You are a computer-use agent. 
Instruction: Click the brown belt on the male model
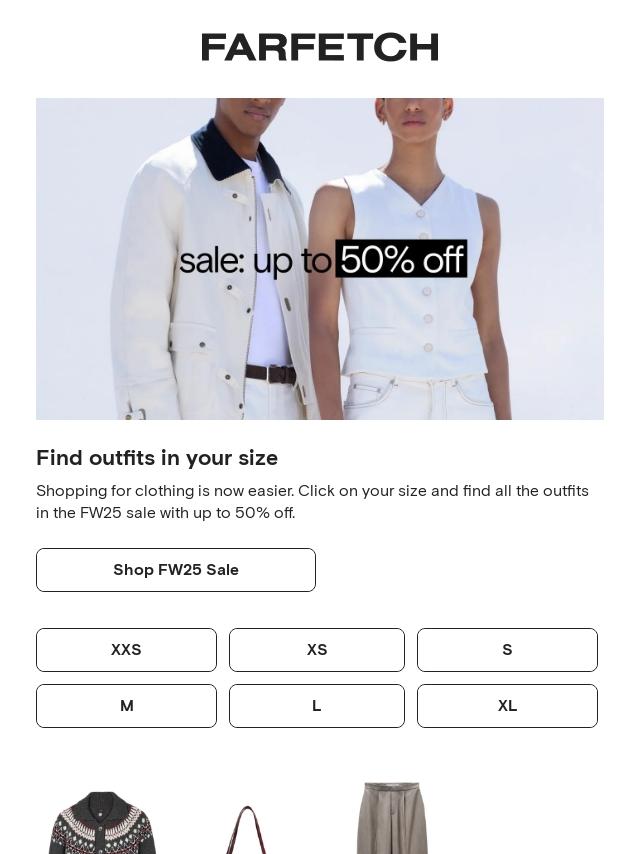(271, 374)
